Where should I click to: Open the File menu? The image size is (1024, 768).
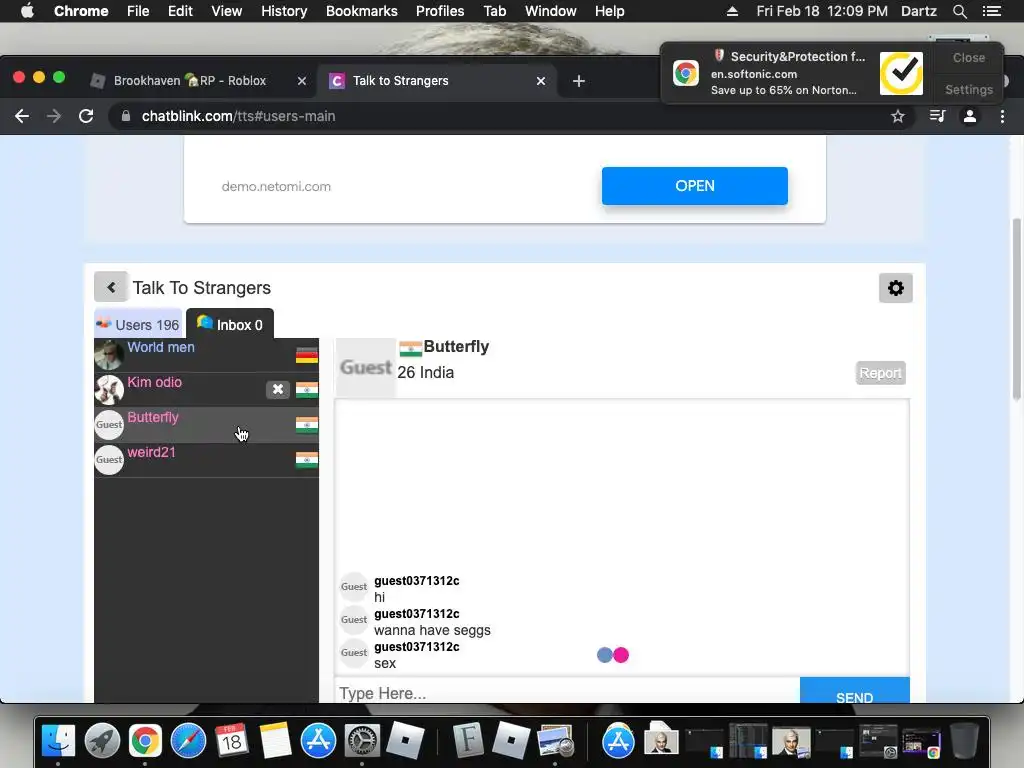pos(138,11)
